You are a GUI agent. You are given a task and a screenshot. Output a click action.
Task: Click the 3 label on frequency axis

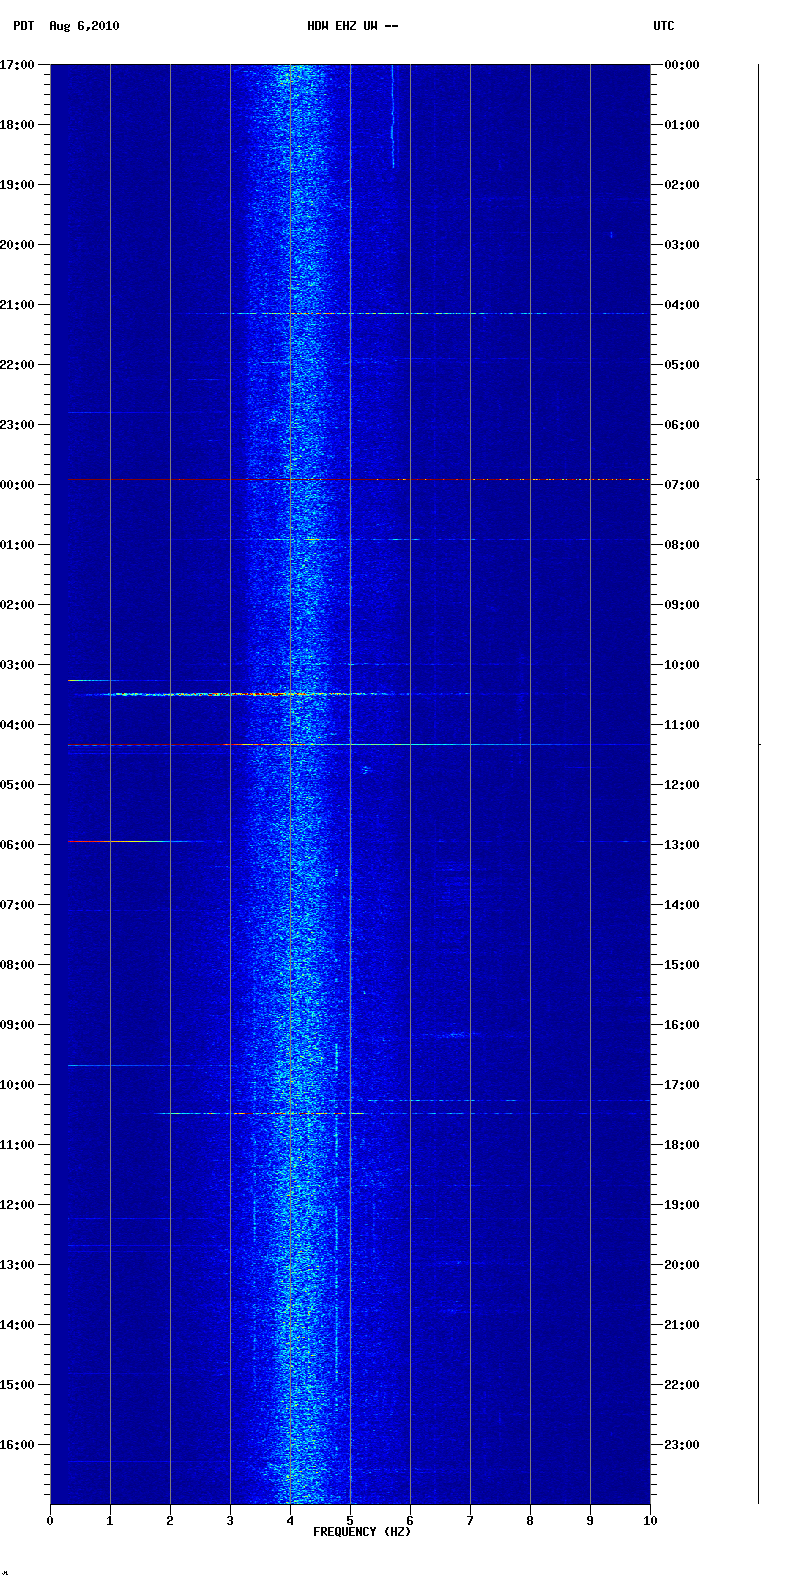230,1521
